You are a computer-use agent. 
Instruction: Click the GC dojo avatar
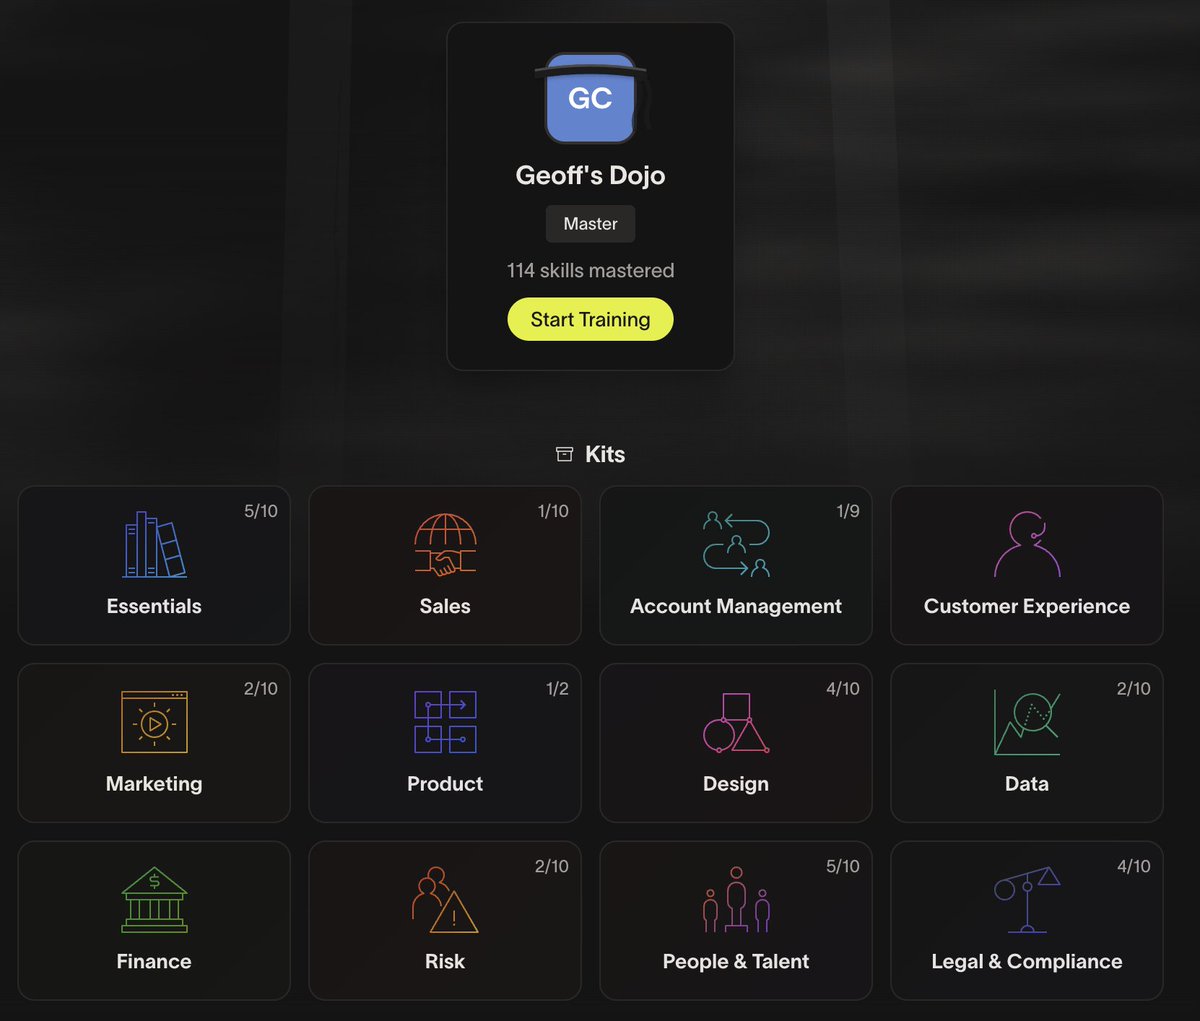tap(590, 98)
